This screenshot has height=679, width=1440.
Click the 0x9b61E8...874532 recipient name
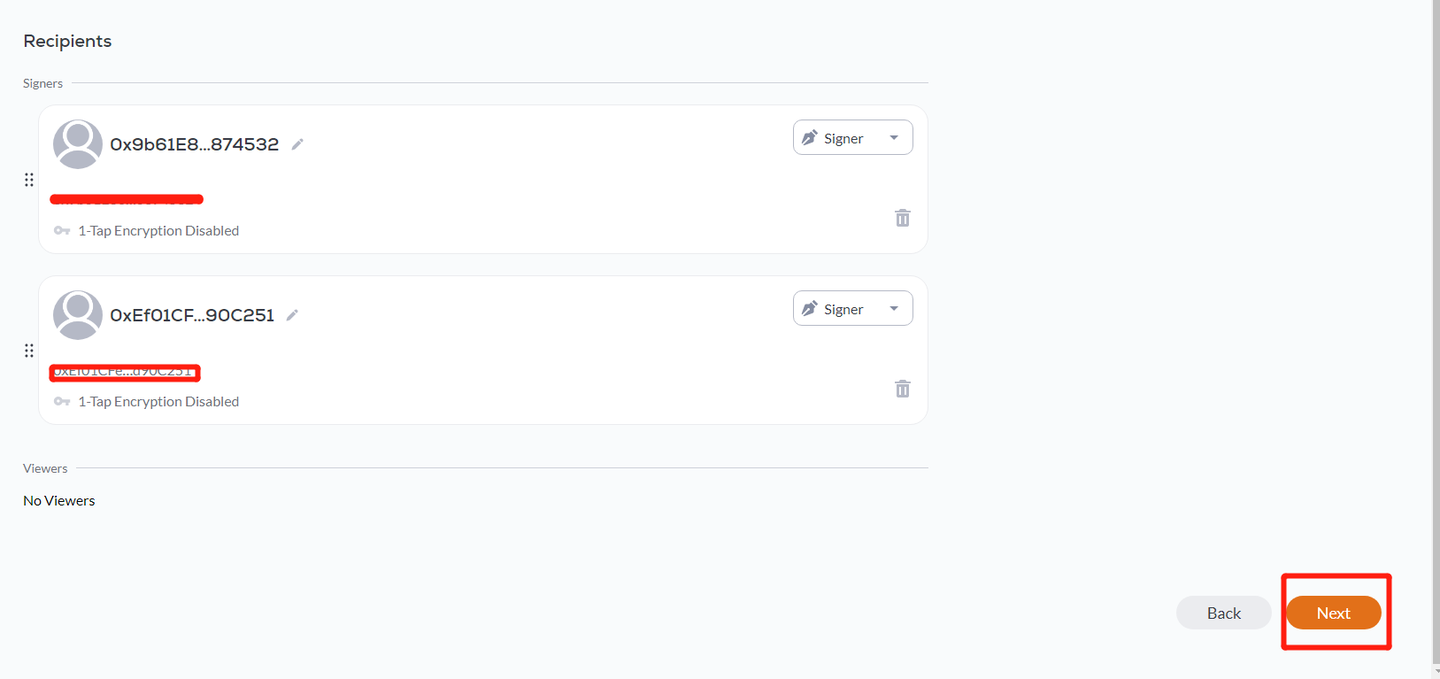click(x=194, y=144)
